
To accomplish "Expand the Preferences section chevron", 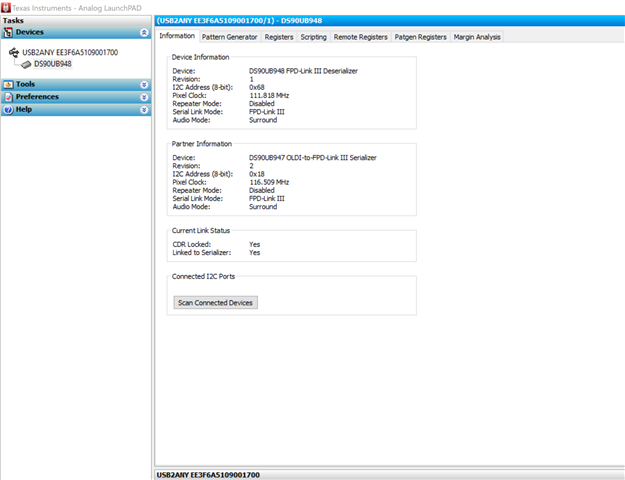I will tap(144, 97).
